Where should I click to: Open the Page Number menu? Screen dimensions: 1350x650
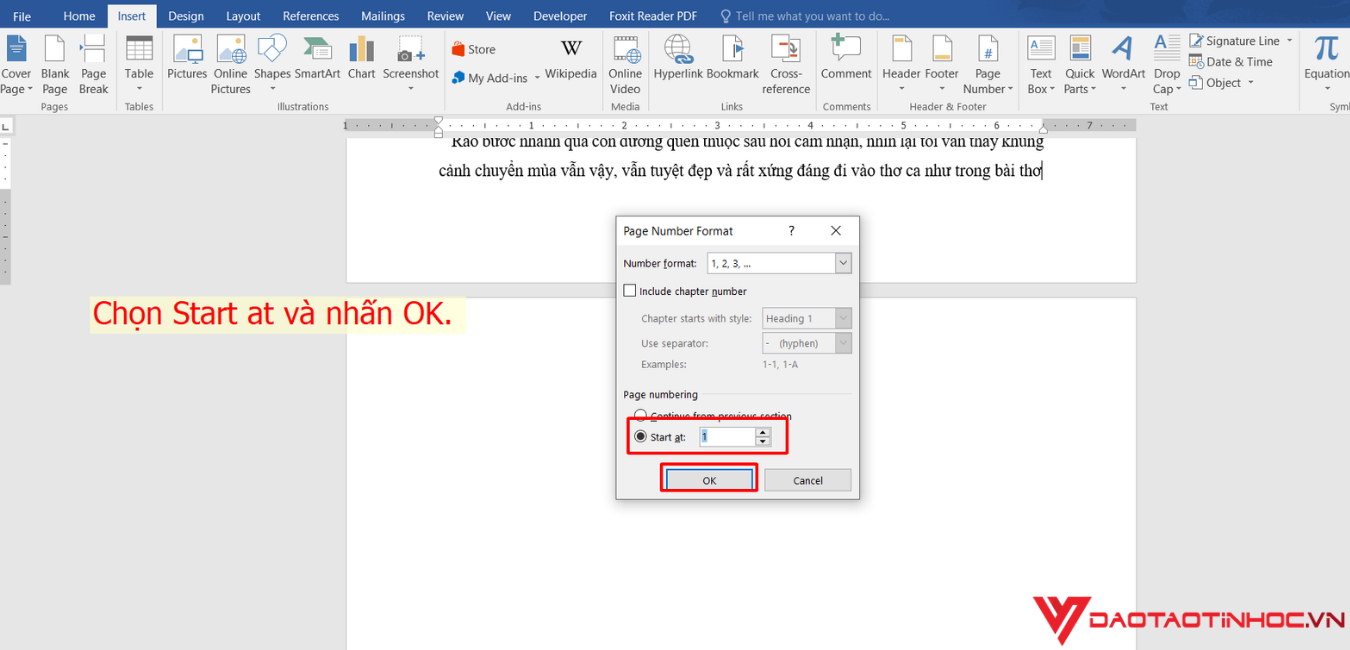point(987,65)
